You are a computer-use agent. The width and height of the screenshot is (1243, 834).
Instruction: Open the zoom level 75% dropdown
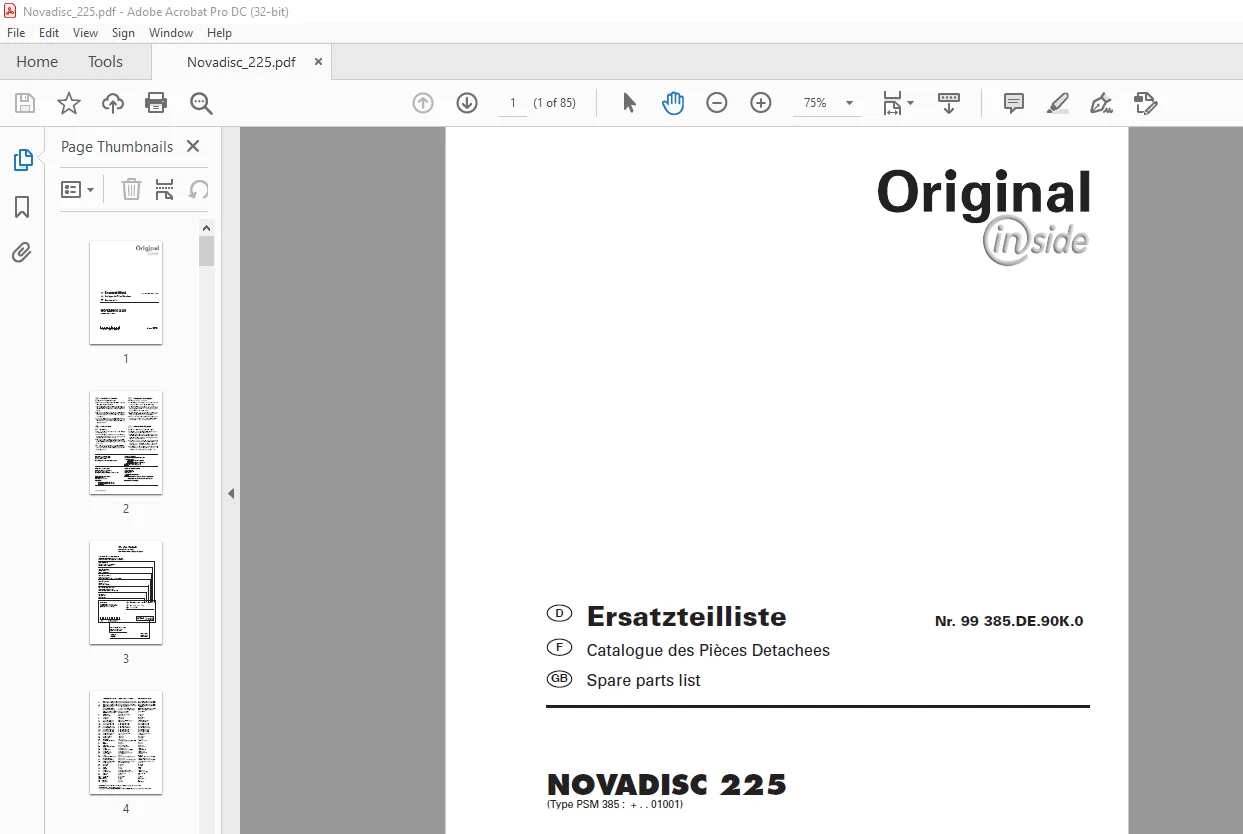click(827, 103)
